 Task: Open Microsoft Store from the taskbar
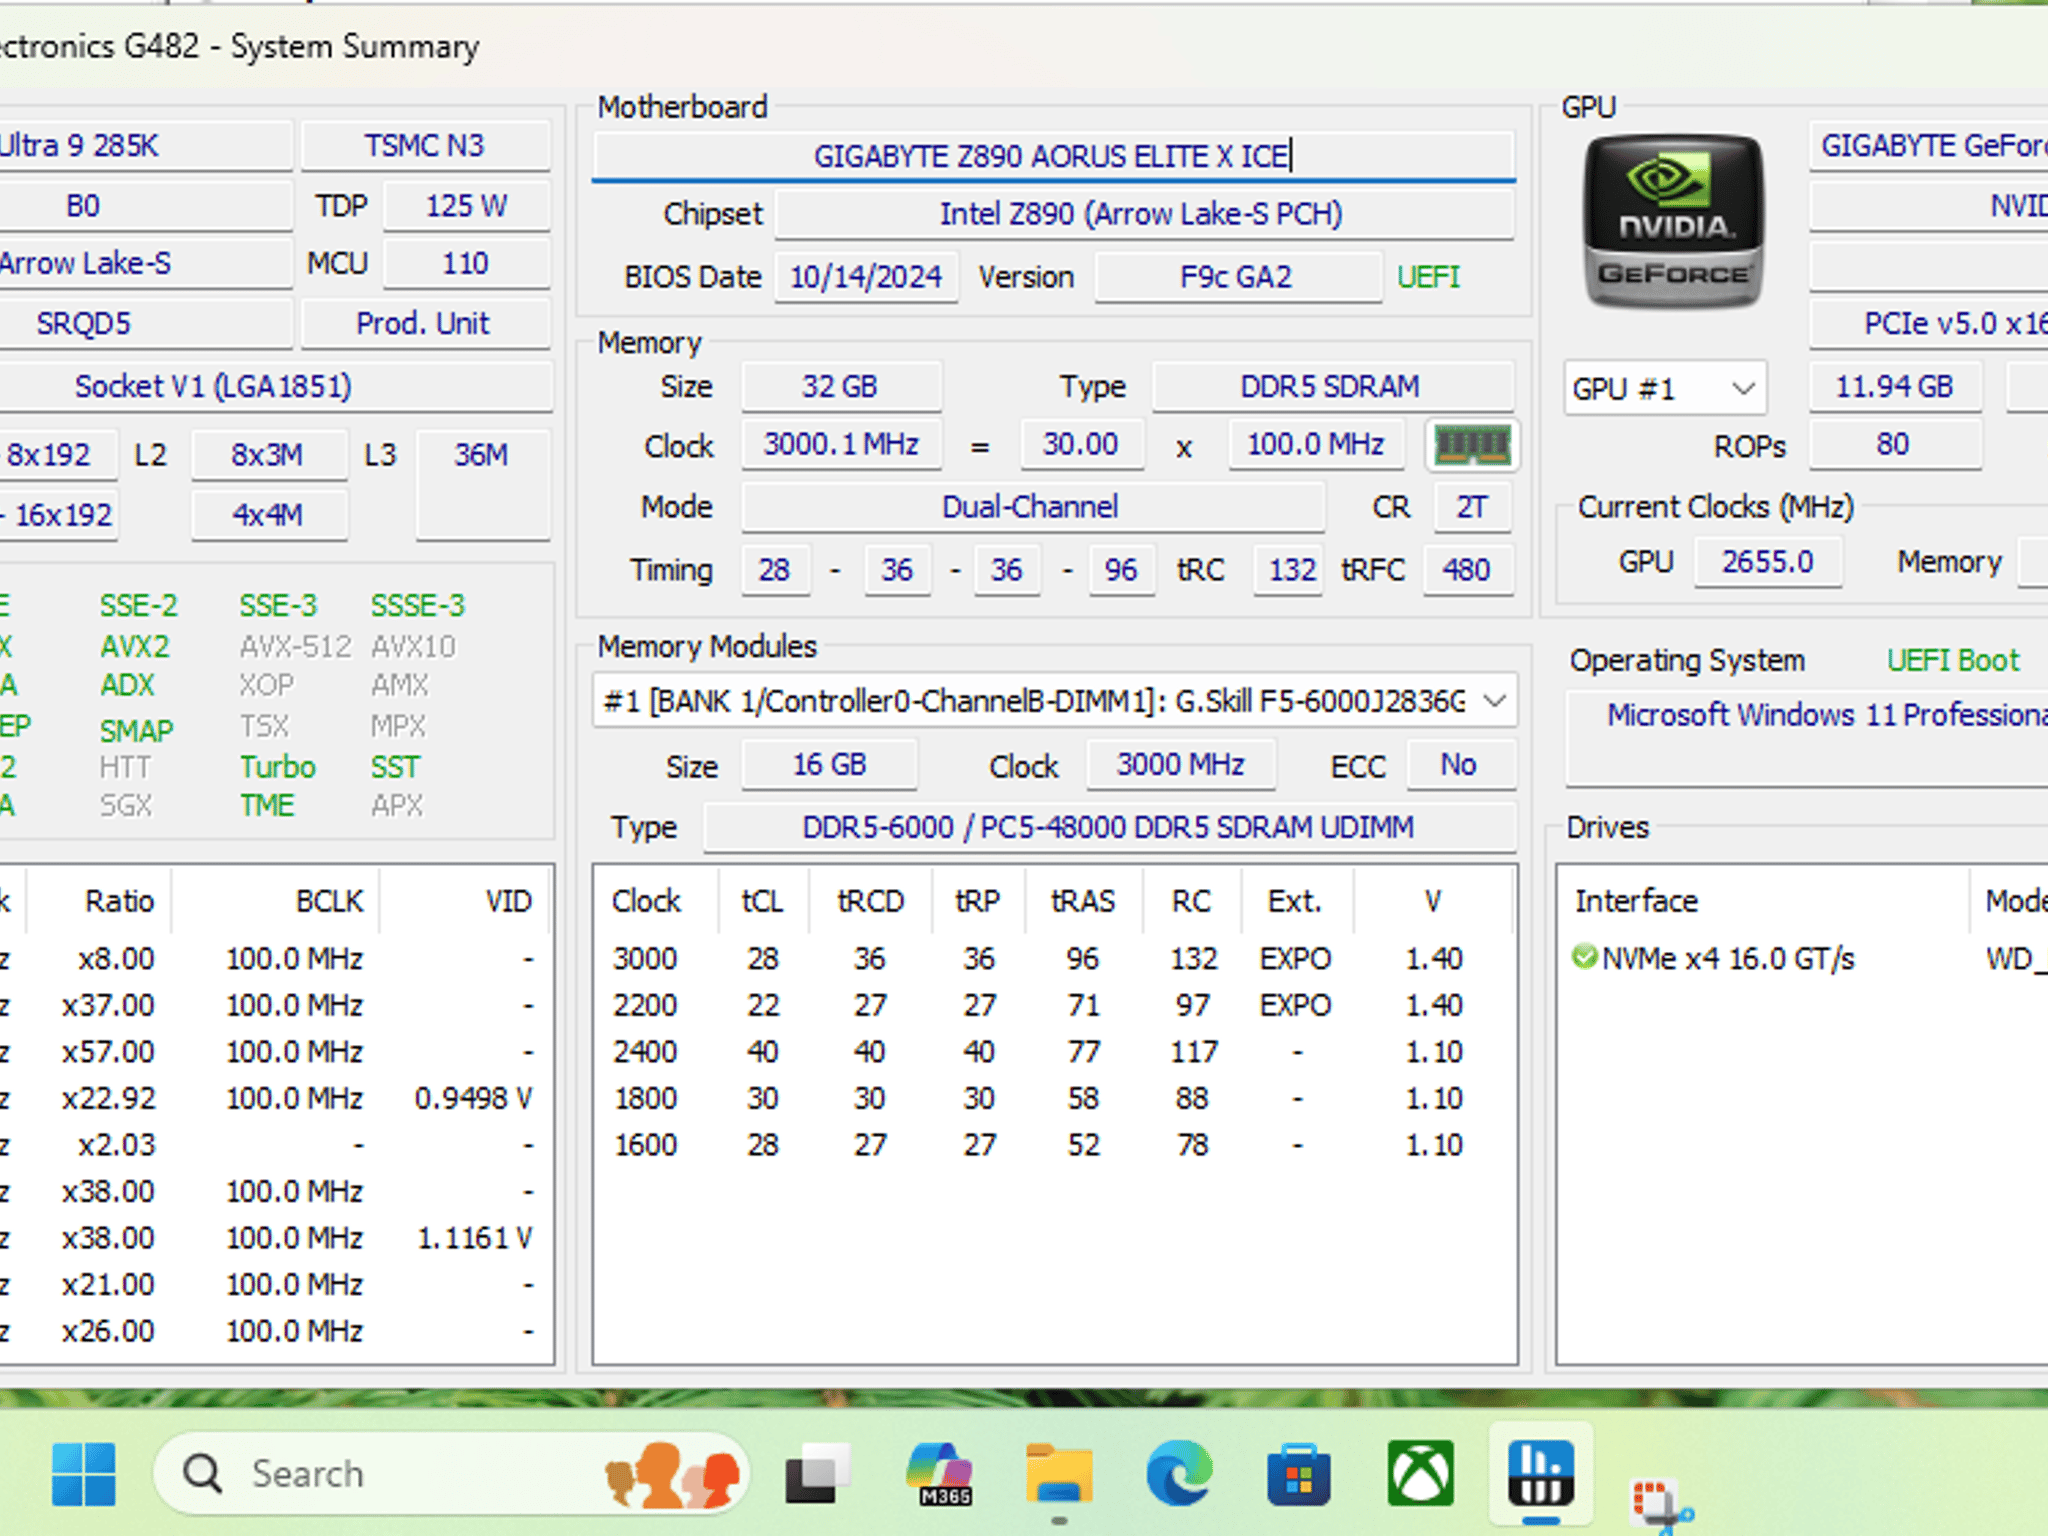coord(1299,1473)
